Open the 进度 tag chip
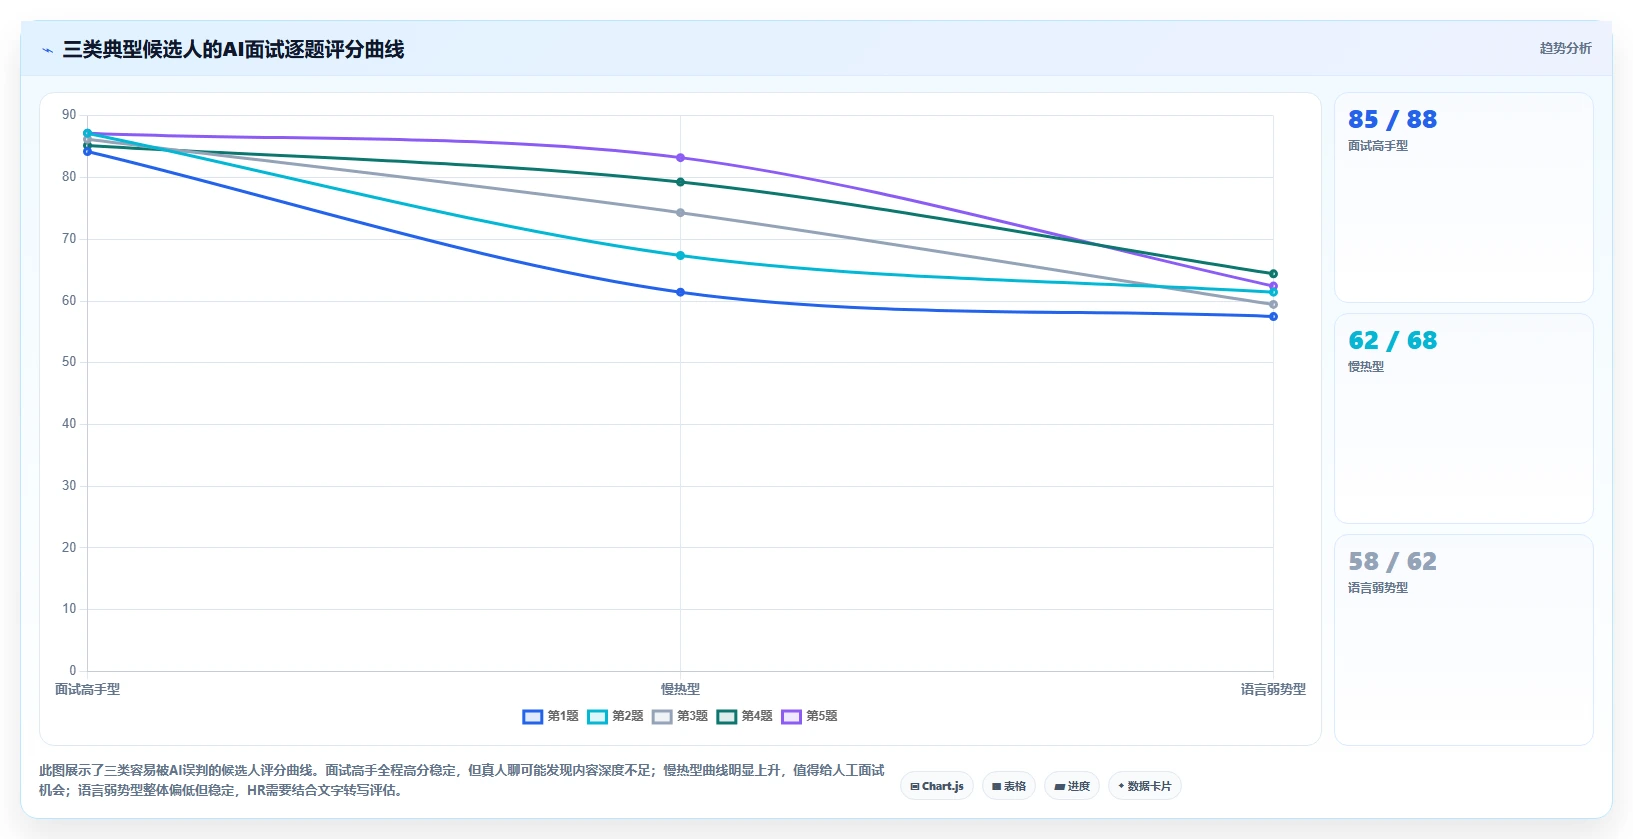This screenshot has width=1633, height=839. 1072,786
